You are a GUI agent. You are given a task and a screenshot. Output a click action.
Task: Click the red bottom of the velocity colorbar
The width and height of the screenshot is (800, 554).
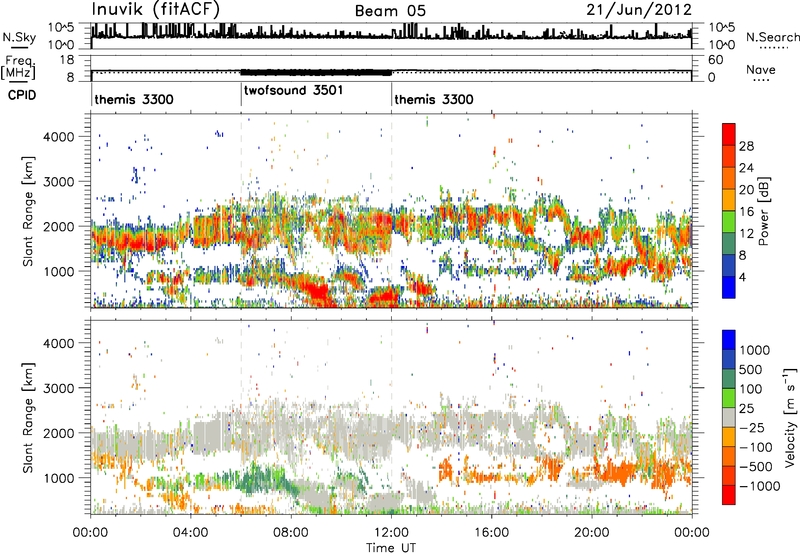pyautogui.click(x=729, y=495)
